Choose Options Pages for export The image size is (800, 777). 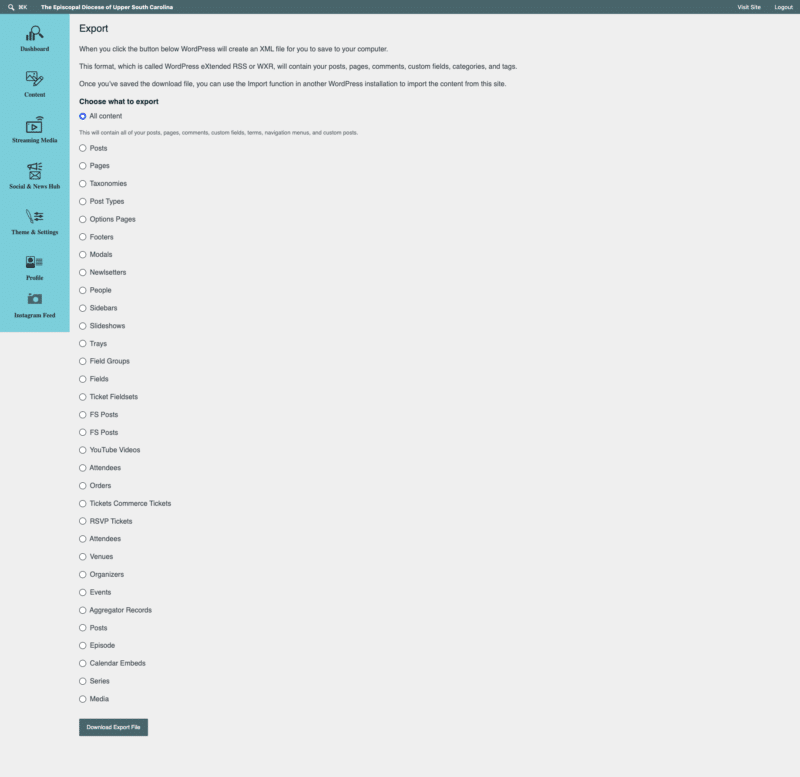(83, 219)
